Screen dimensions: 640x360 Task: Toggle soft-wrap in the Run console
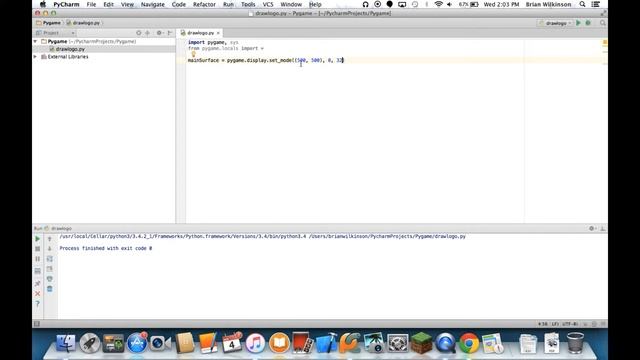click(x=50, y=259)
